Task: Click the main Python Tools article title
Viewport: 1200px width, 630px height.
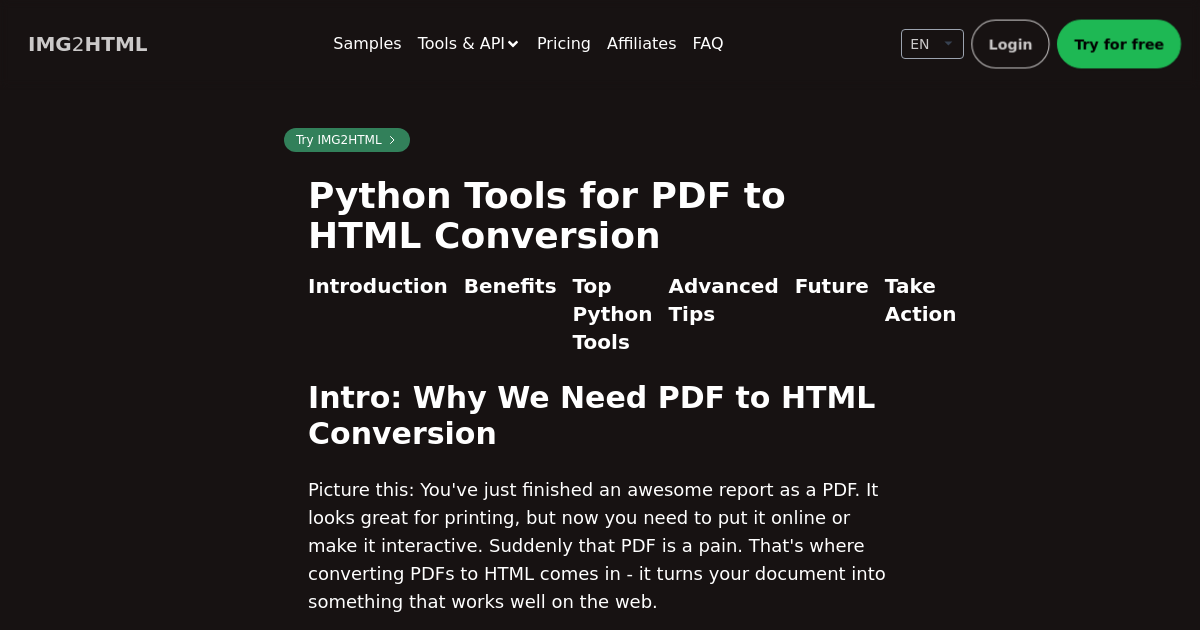Action: point(546,215)
